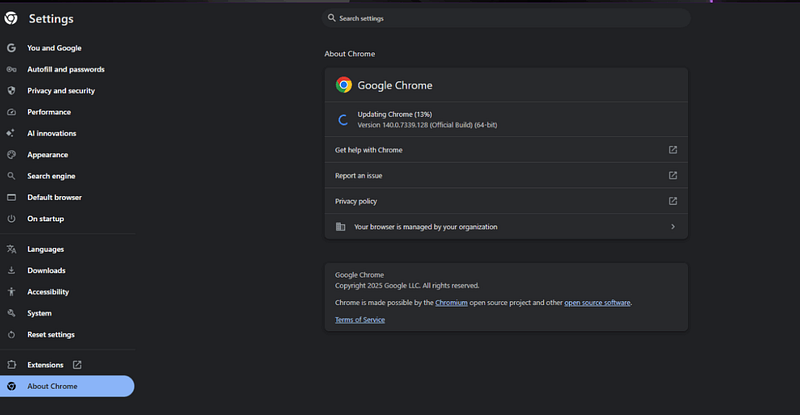Screen dimensions: 800x415
Task: Open the Chromium project link
Action: tap(451, 303)
